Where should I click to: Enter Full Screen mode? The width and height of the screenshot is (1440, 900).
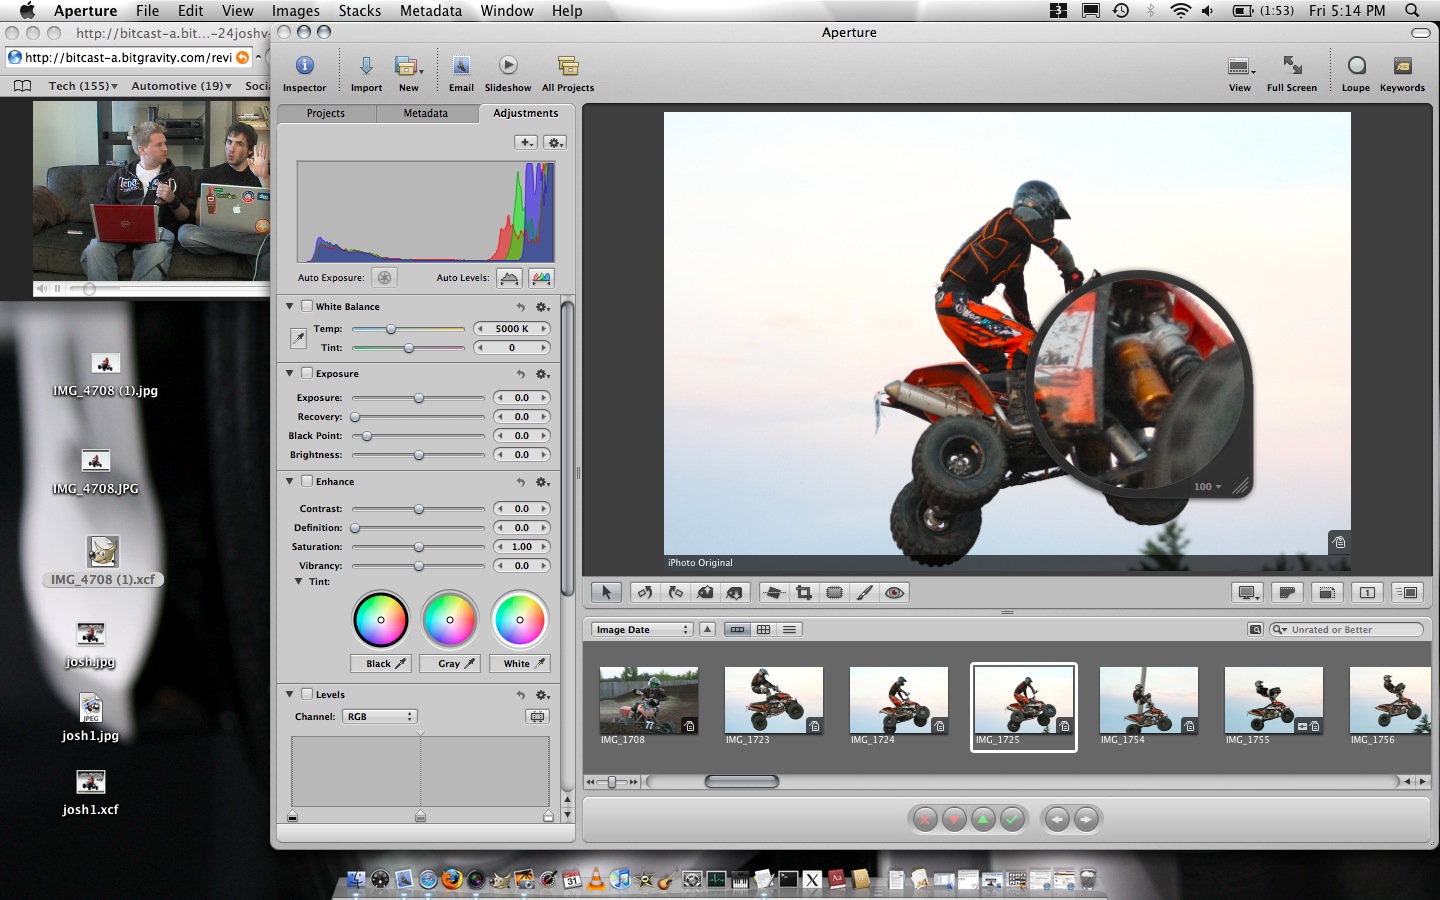[x=1292, y=67]
